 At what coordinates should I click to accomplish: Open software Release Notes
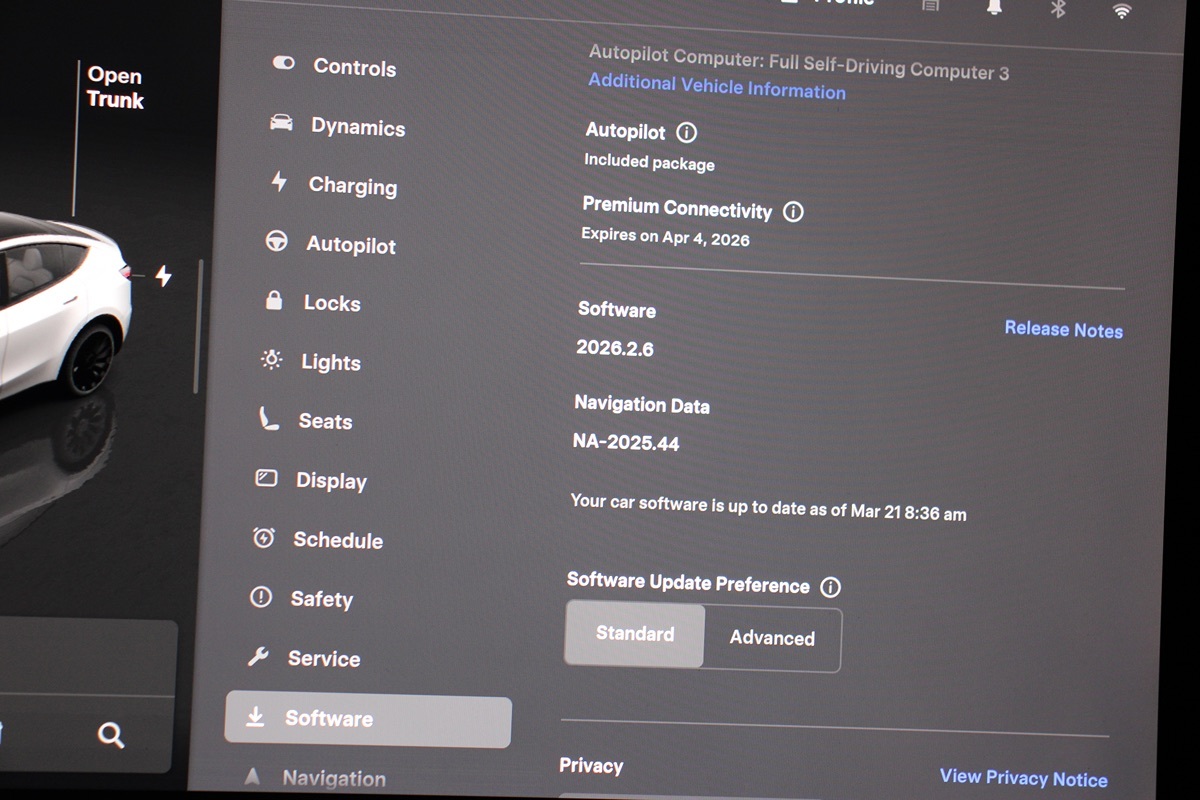(1064, 329)
